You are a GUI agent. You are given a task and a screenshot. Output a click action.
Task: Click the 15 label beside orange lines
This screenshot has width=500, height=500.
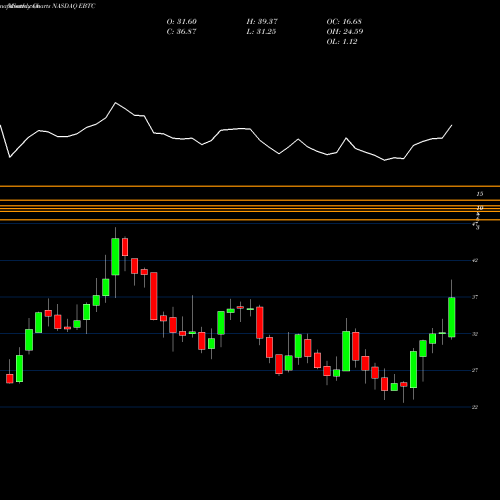(480, 194)
